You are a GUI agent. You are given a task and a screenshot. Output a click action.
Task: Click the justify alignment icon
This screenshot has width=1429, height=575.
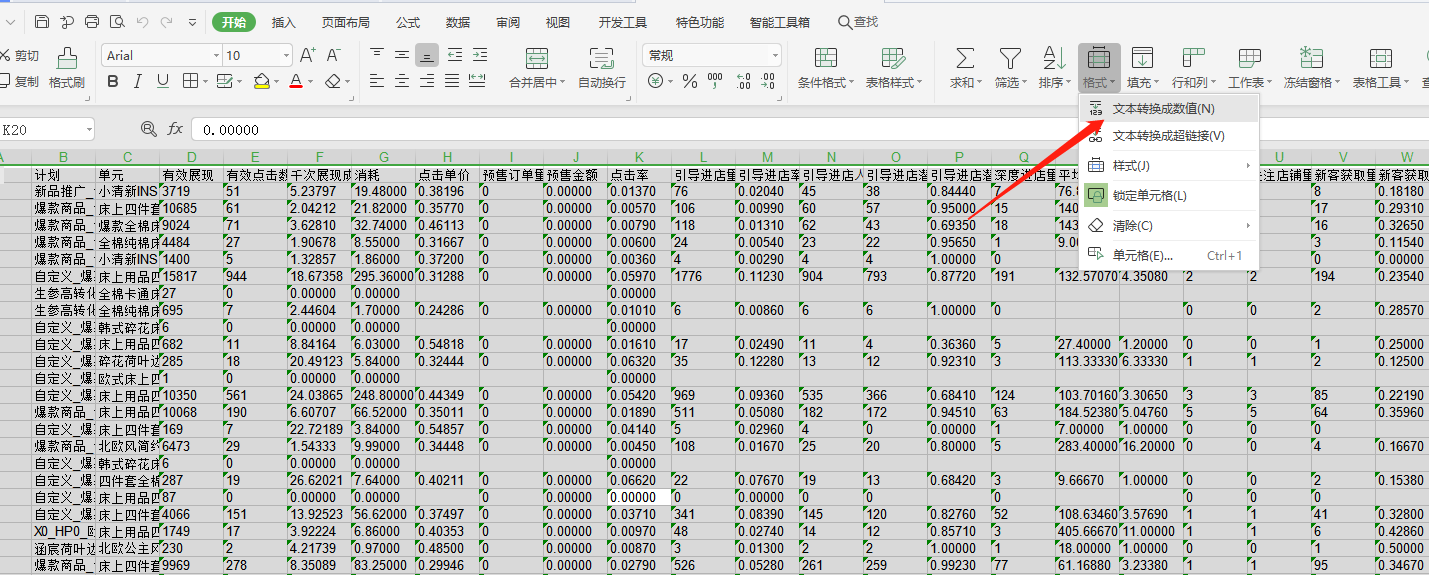[x=453, y=82]
